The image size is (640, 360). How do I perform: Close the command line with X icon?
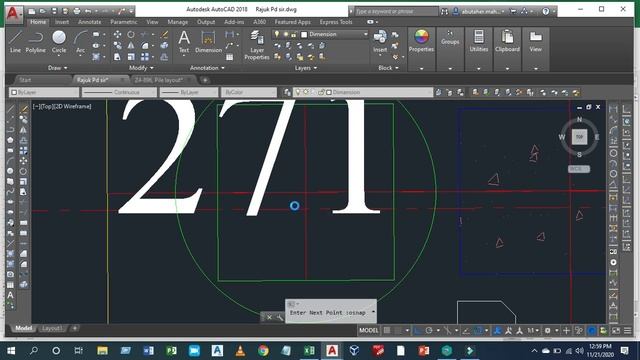coord(269,317)
